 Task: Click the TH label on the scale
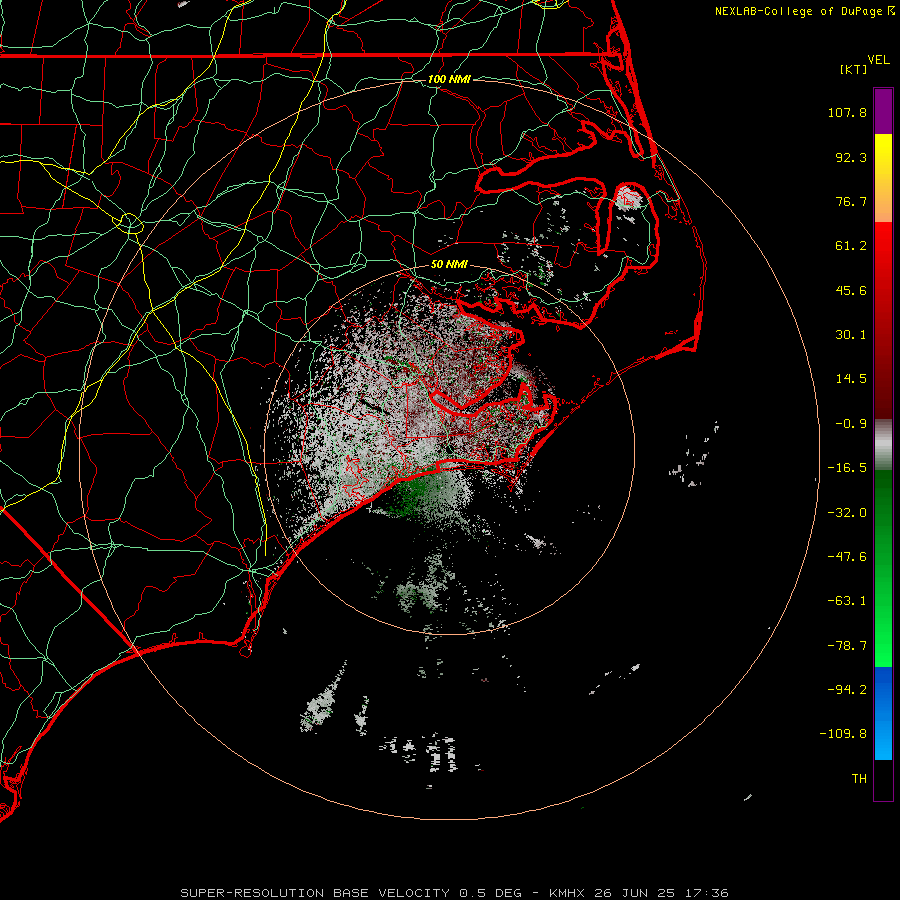[x=859, y=779]
